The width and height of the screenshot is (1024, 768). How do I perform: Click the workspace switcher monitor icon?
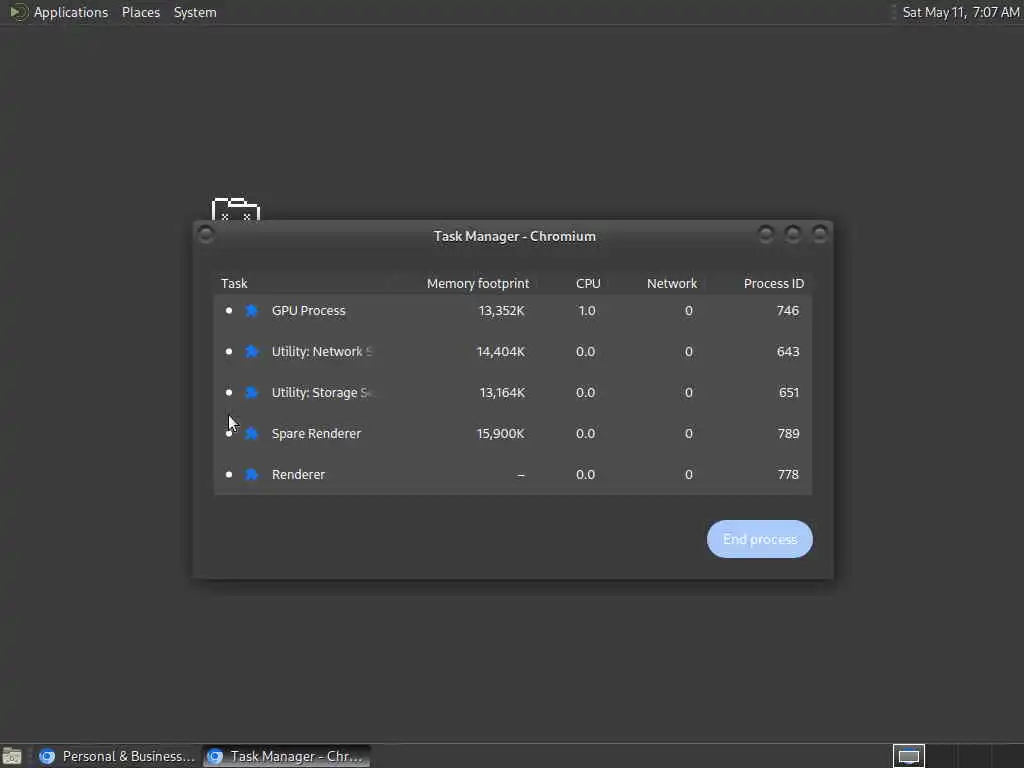click(908, 756)
